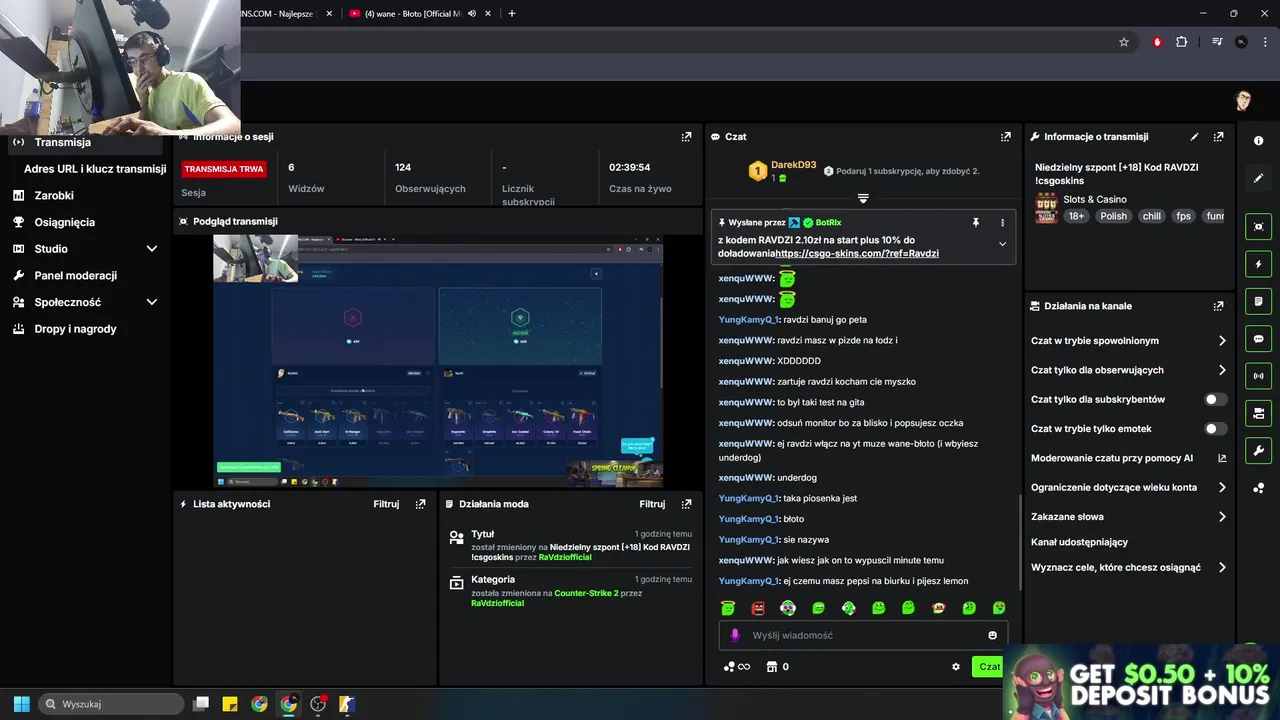The height and width of the screenshot is (720, 1280).
Task: Click the DarekD93 username in chat
Action: tap(793, 165)
